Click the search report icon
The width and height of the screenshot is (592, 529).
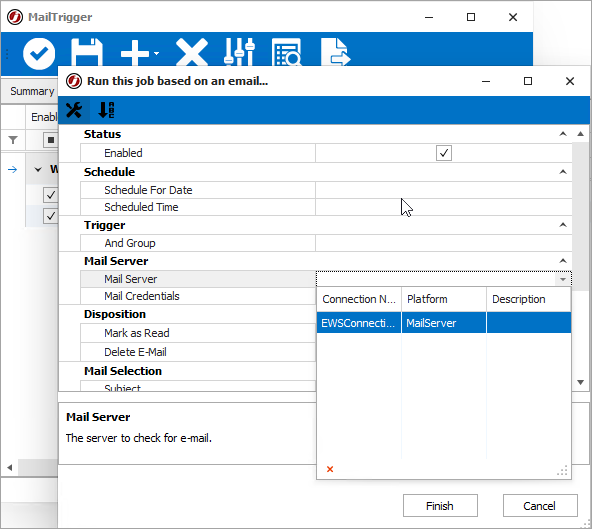(x=287, y=52)
